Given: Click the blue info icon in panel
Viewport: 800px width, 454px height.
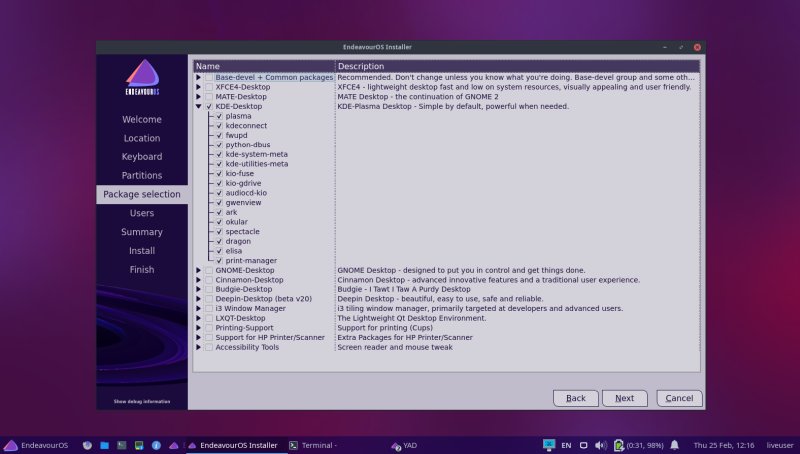Looking at the screenshot, I should click(156, 445).
